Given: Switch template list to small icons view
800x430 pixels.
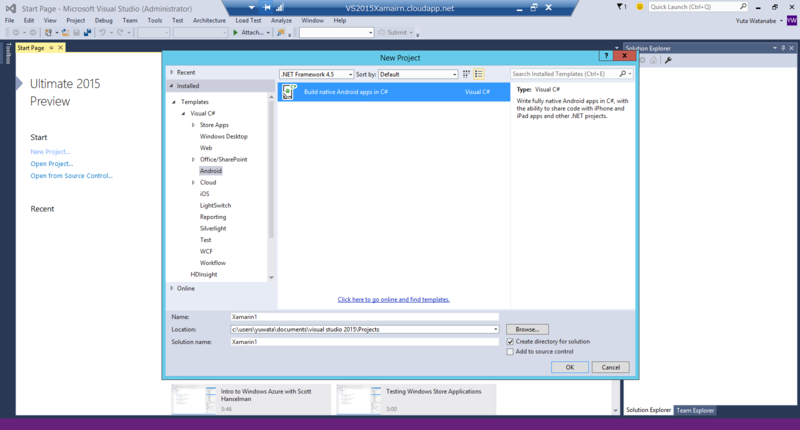Looking at the screenshot, I should click(x=466, y=74).
